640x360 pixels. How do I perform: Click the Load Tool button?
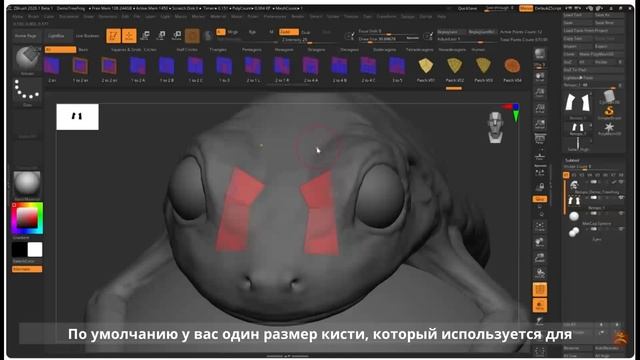tap(577, 15)
